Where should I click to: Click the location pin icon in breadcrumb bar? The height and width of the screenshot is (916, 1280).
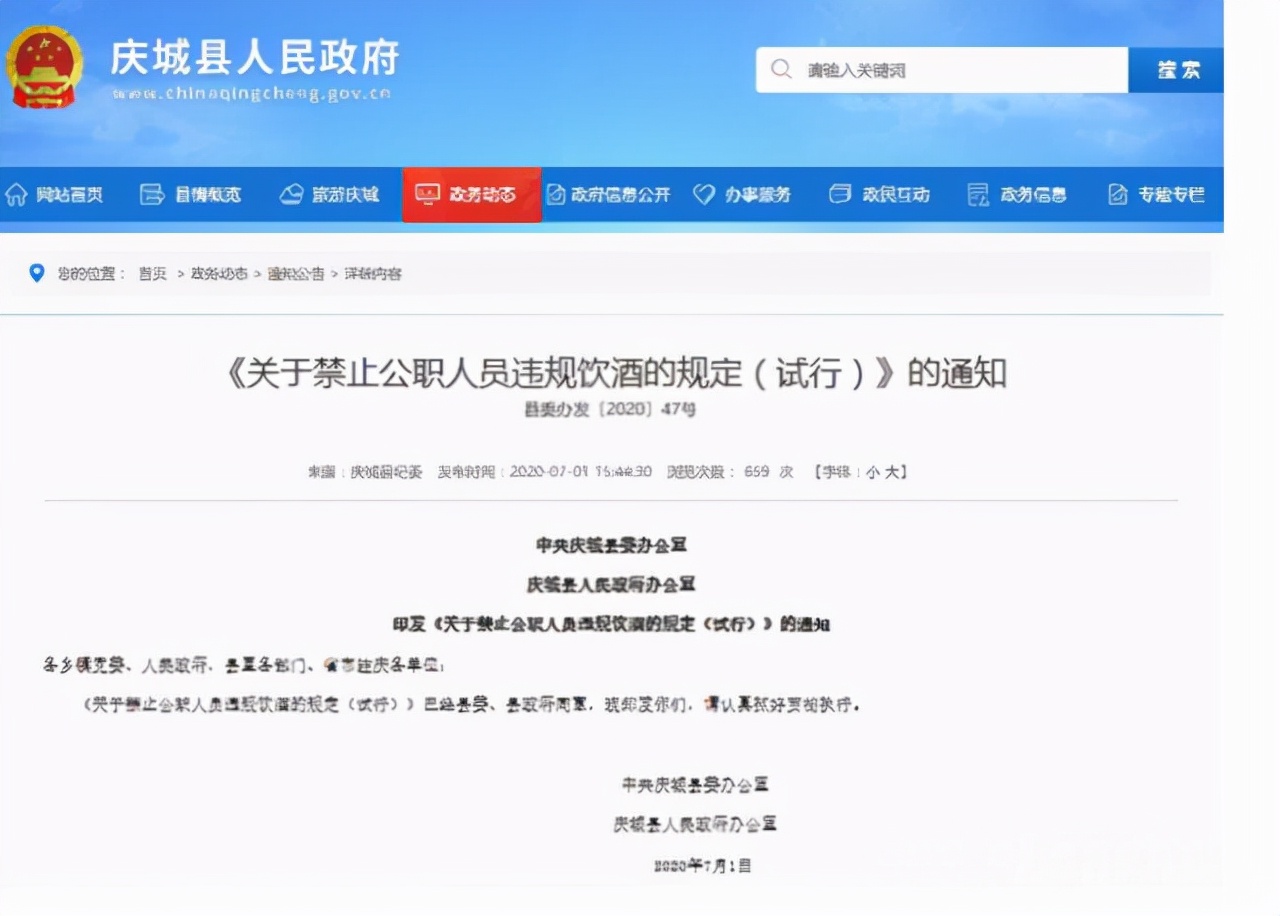tap(37, 272)
